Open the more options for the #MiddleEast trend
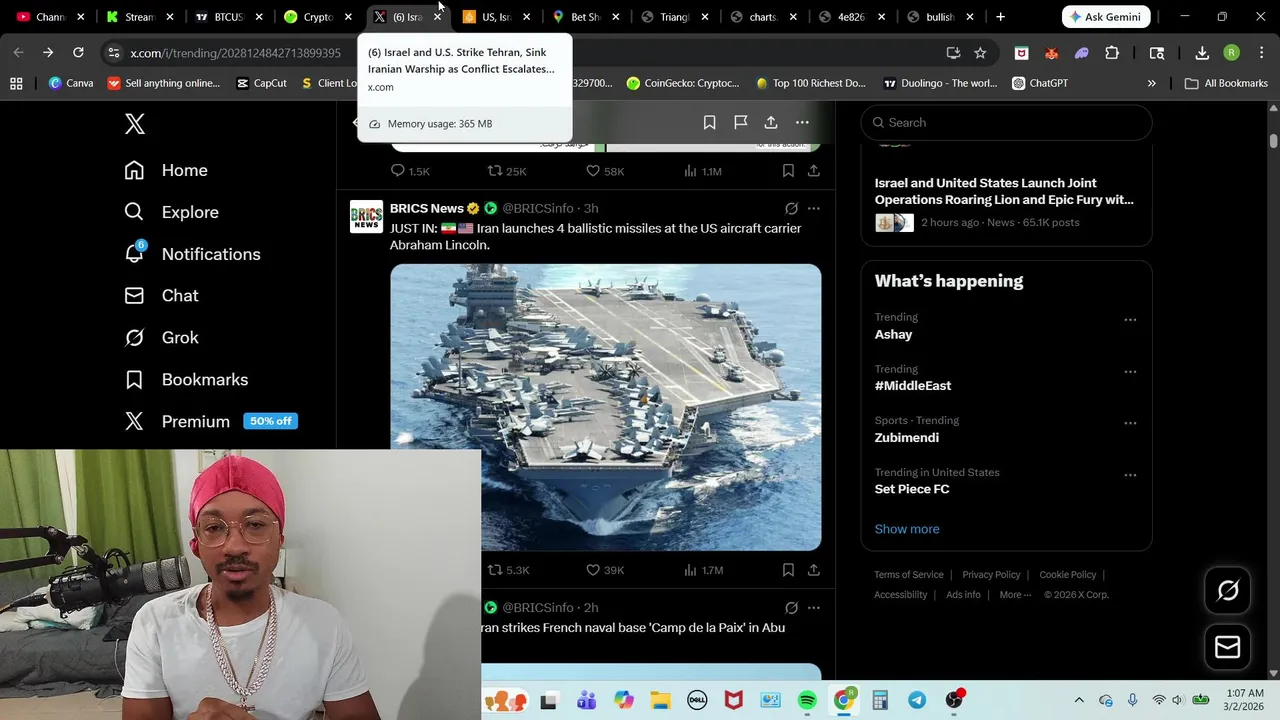This screenshot has width=1280, height=720. tap(1130, 372)
